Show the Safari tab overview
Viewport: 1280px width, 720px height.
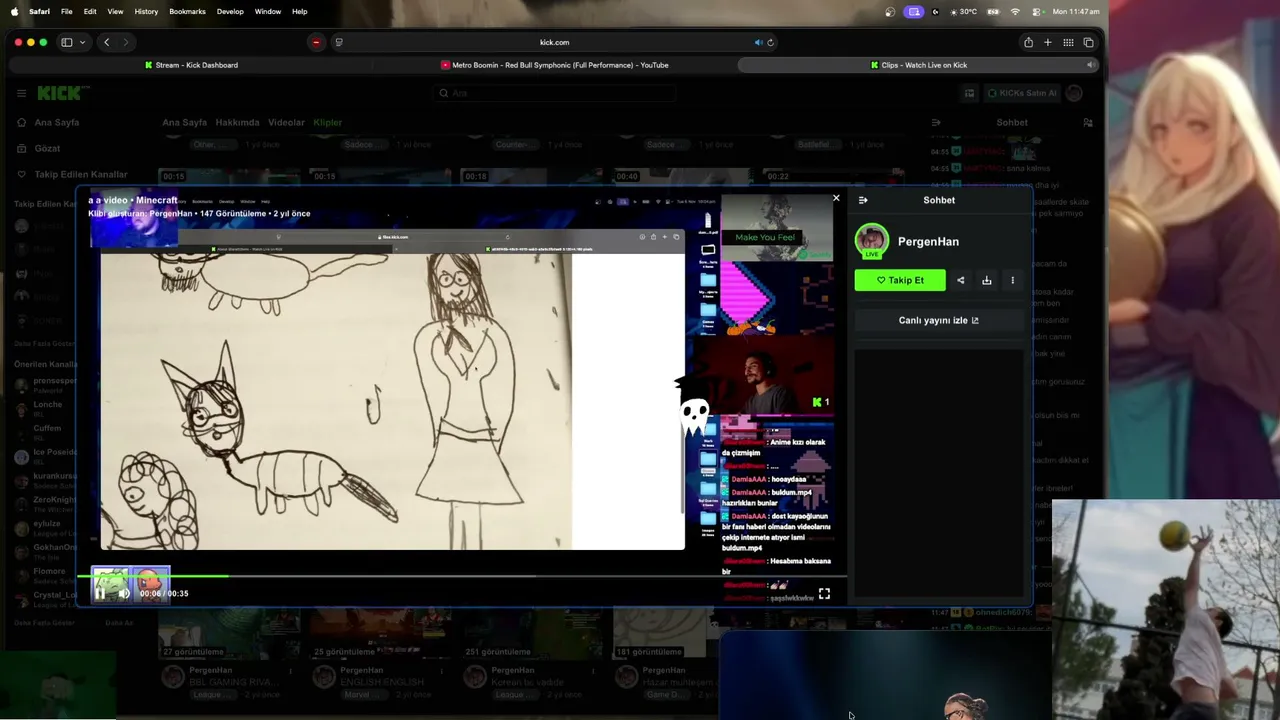pyautogui.click(x=1088, y=42)
